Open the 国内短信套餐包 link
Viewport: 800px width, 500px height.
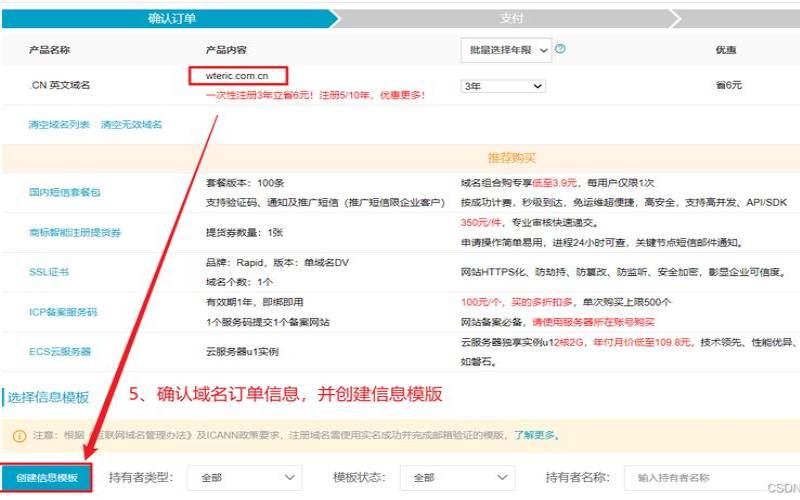(65, 192)
